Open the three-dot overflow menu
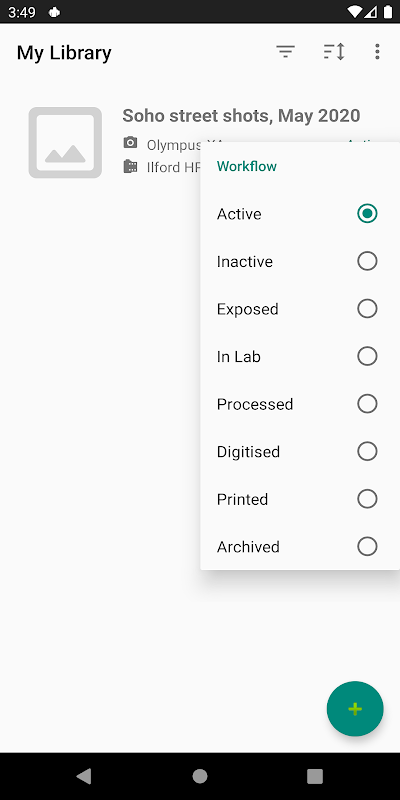The height and width of the screenshot is (800, 400). (377, 52)
